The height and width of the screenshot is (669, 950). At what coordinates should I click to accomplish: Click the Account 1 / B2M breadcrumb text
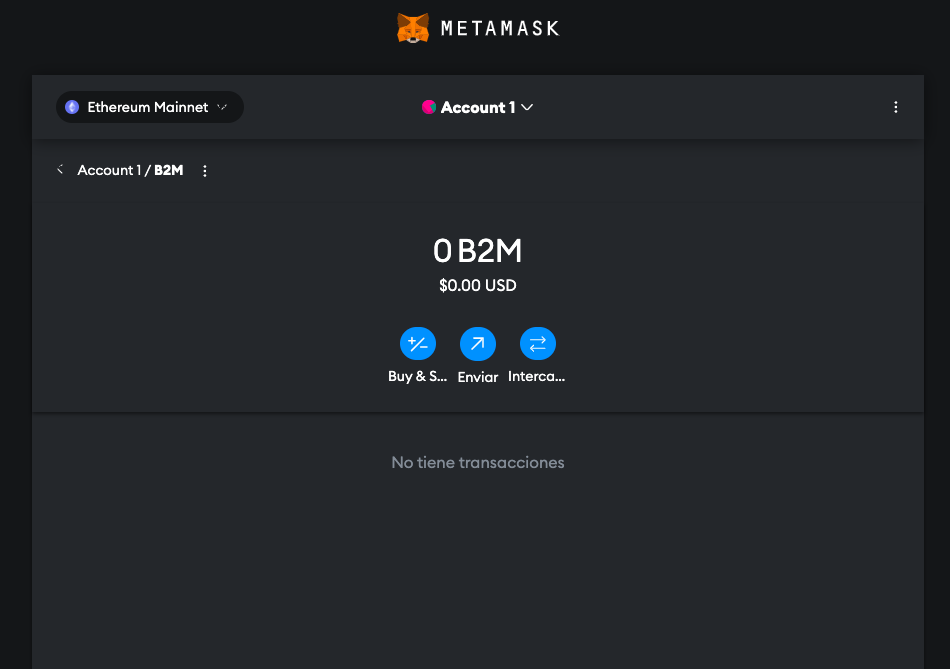point(130,170)
